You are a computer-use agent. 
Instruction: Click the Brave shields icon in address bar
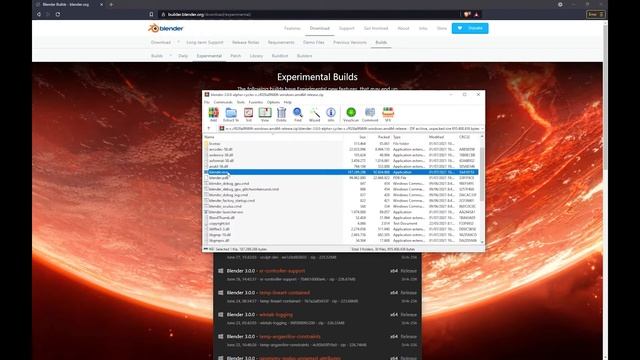click(x=467, y=14)
